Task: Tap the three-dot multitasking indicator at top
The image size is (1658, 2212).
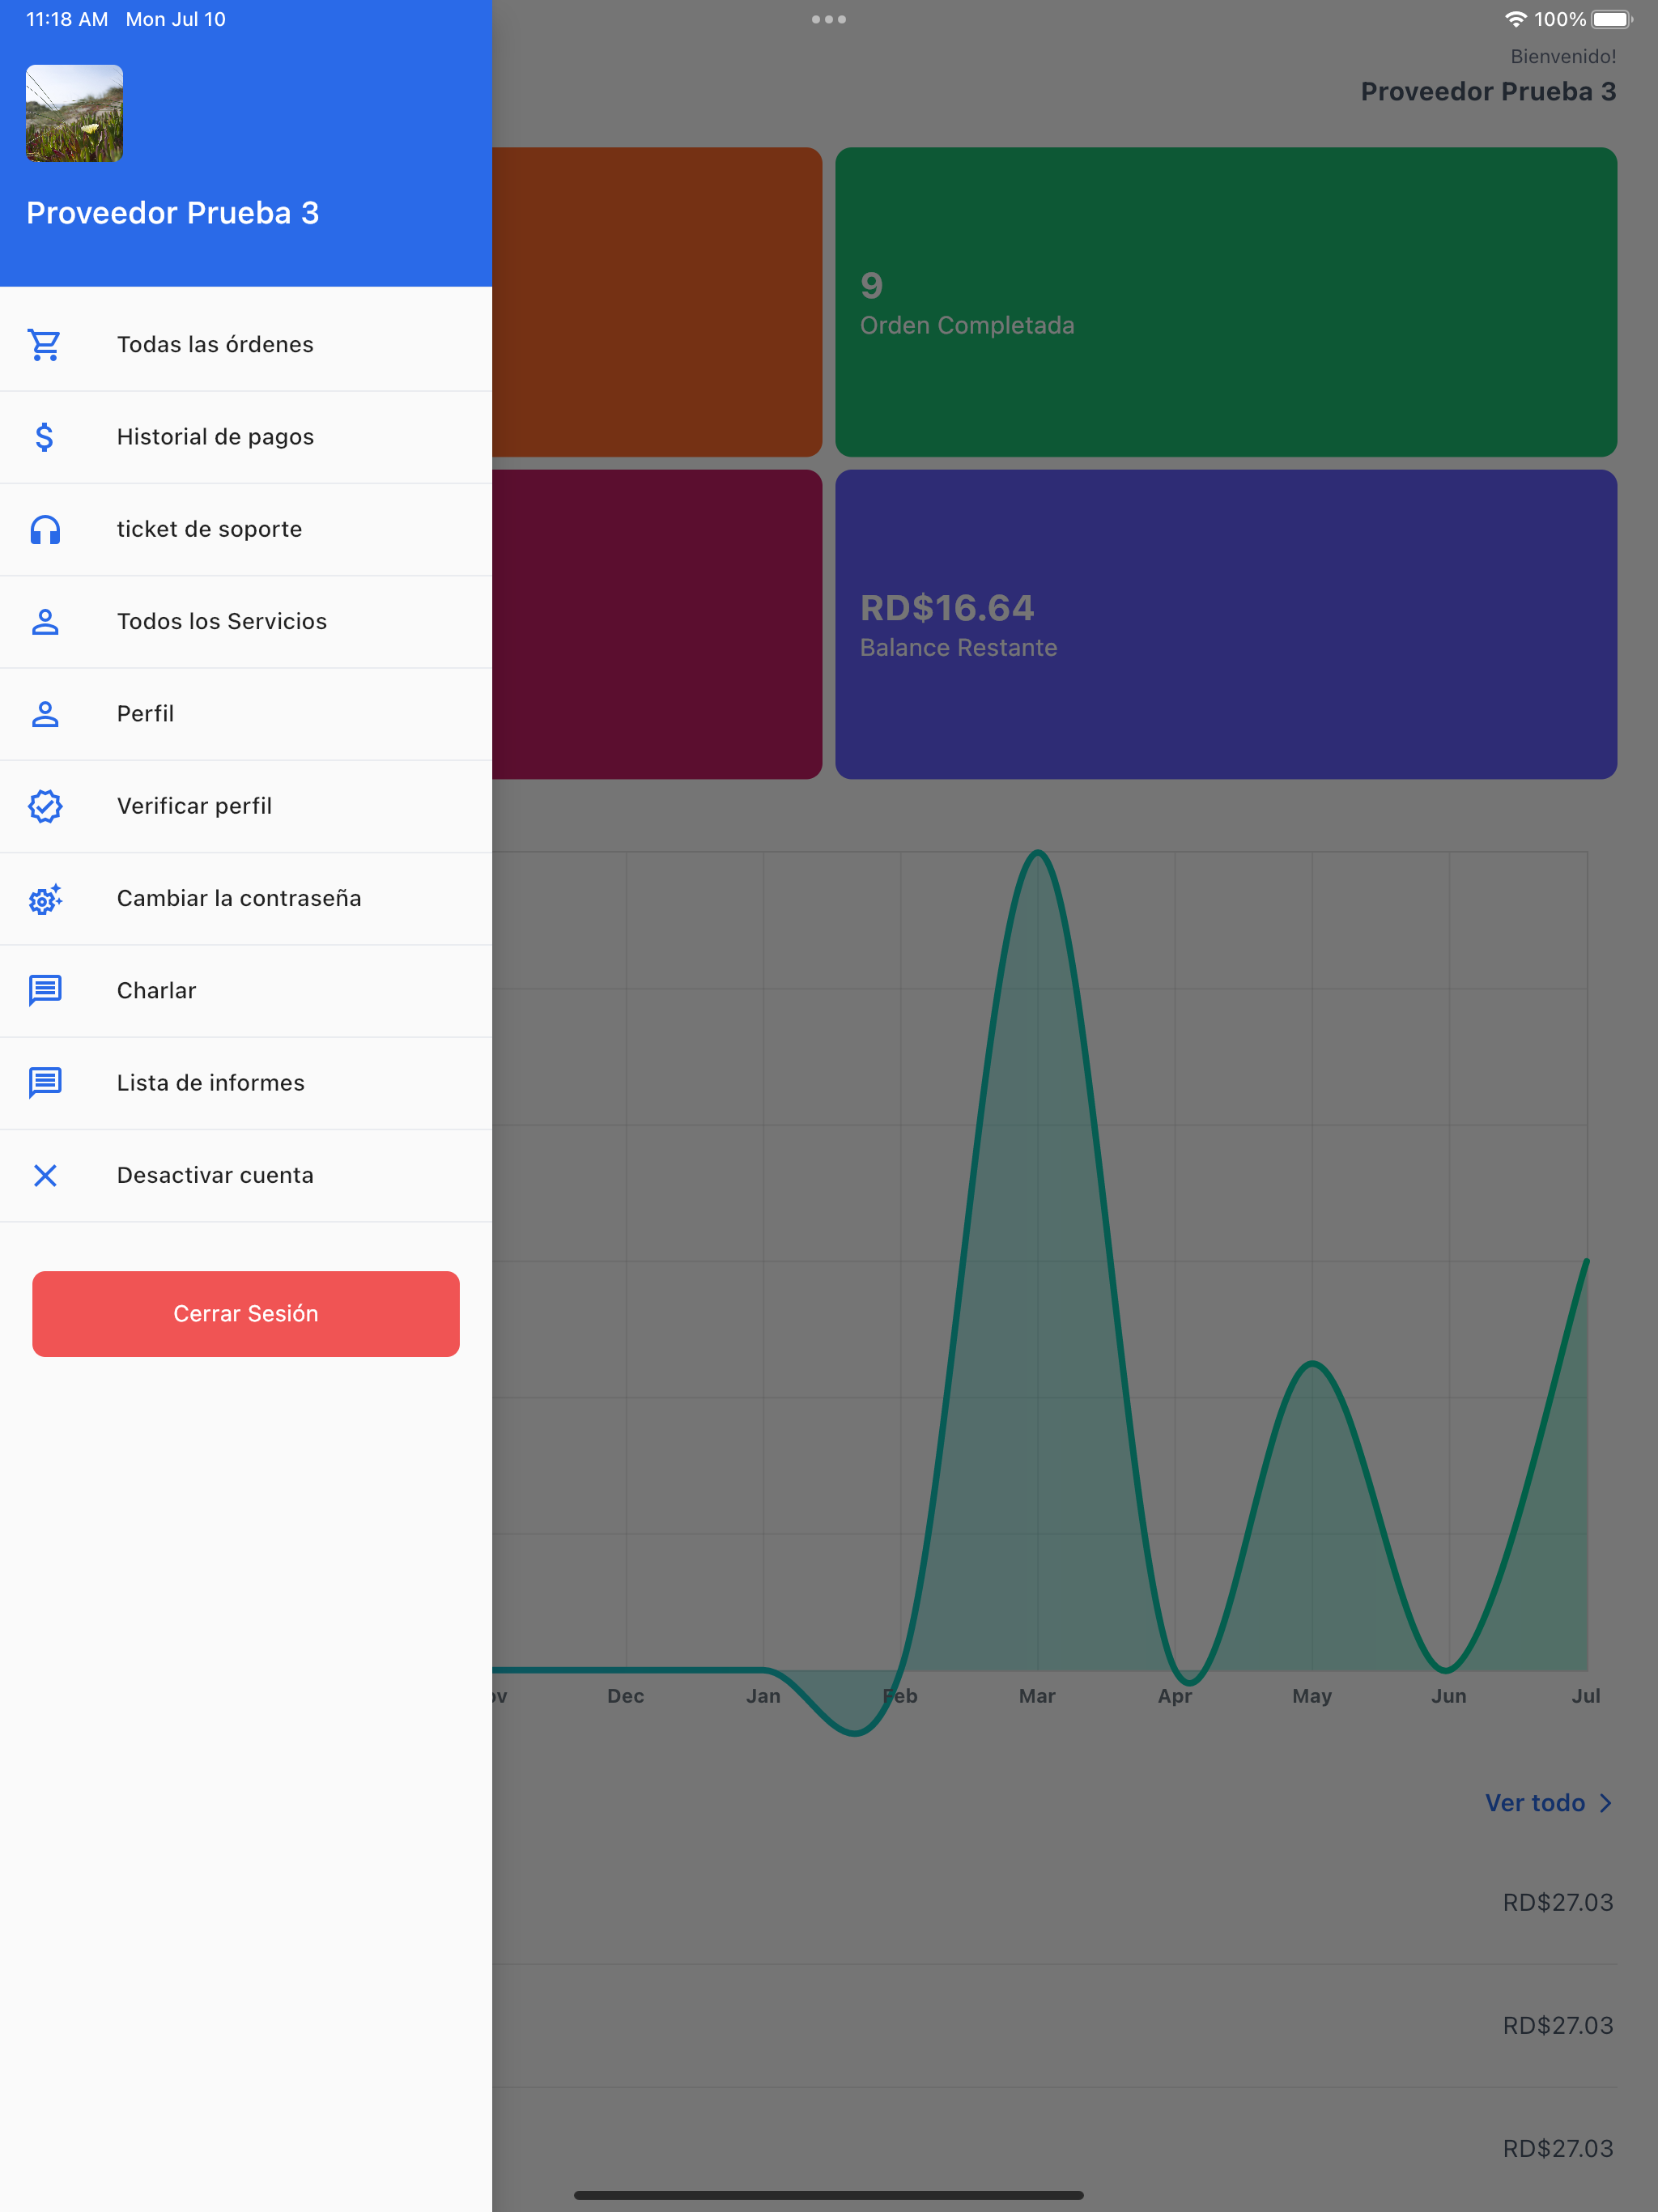Action: (829, 19)
